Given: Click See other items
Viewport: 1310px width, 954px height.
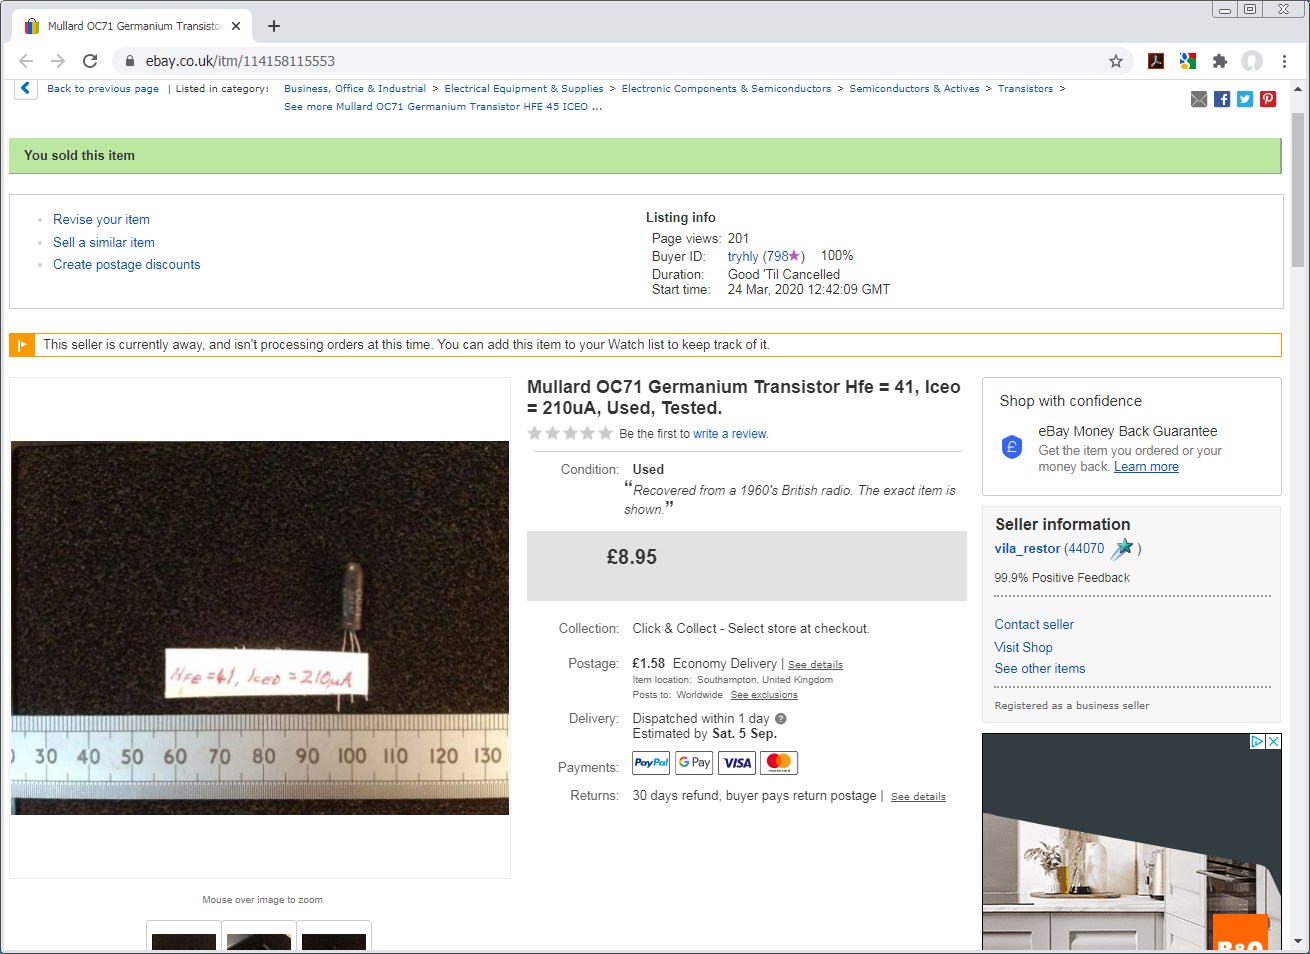Looking at the screenshot, I should pos(1040,669).
